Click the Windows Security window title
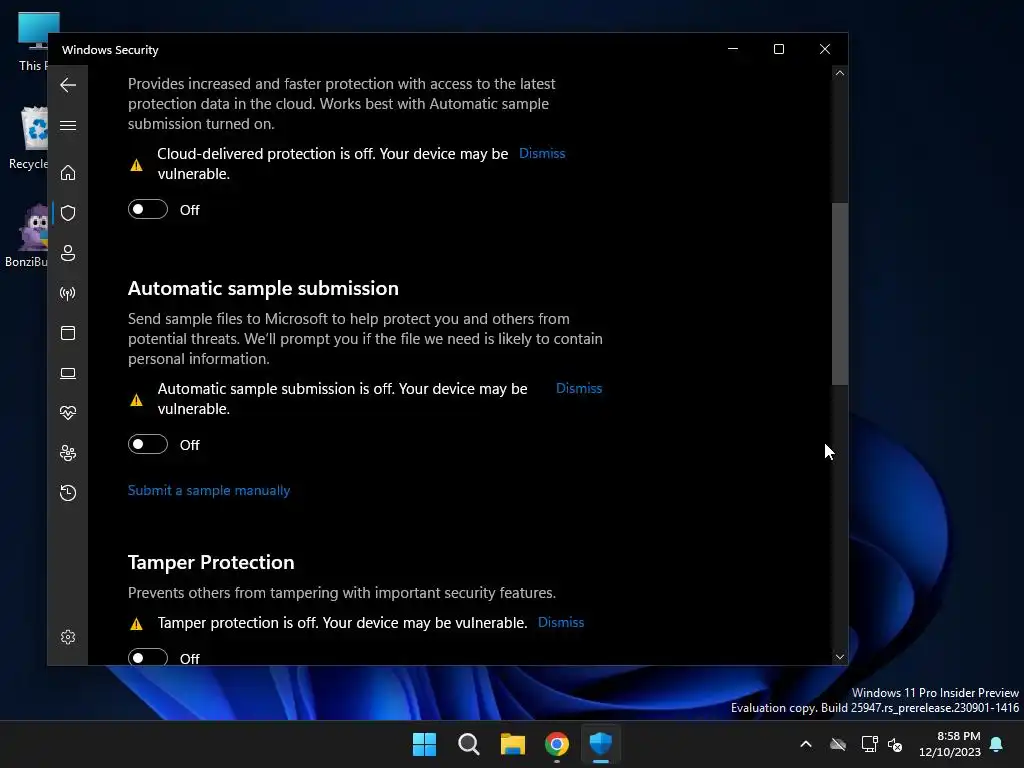Screen dimensions: 1024x768 (110, 50)
